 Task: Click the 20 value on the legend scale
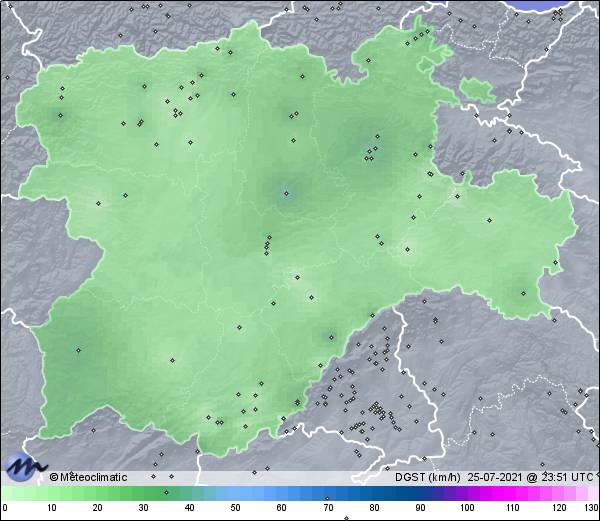[98, 508]
